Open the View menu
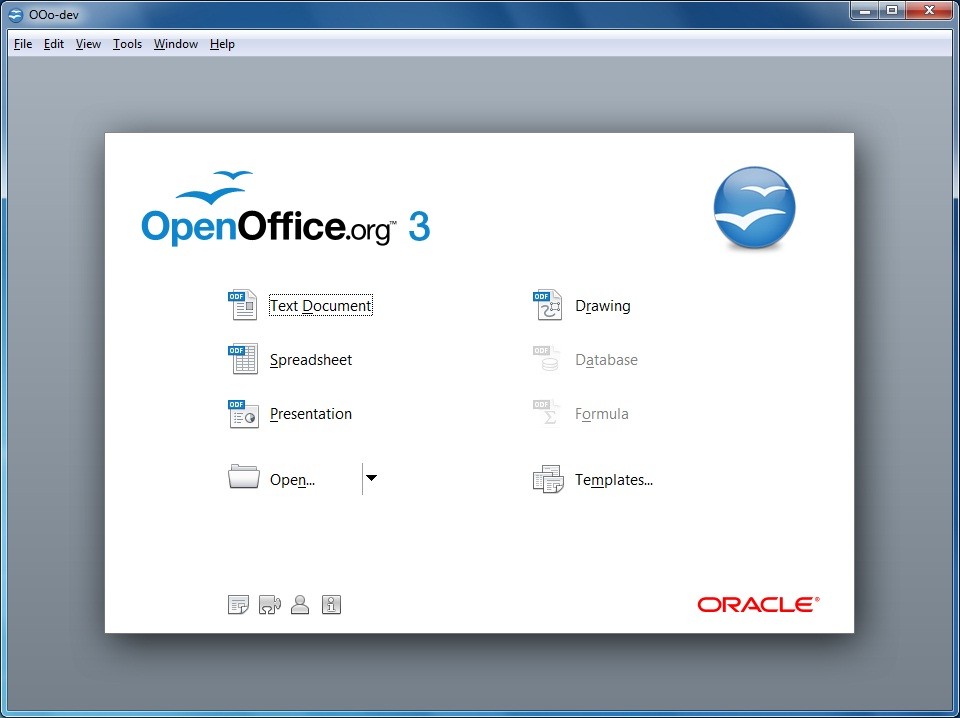This screenshot has width=960, height=718. (88, 44)
